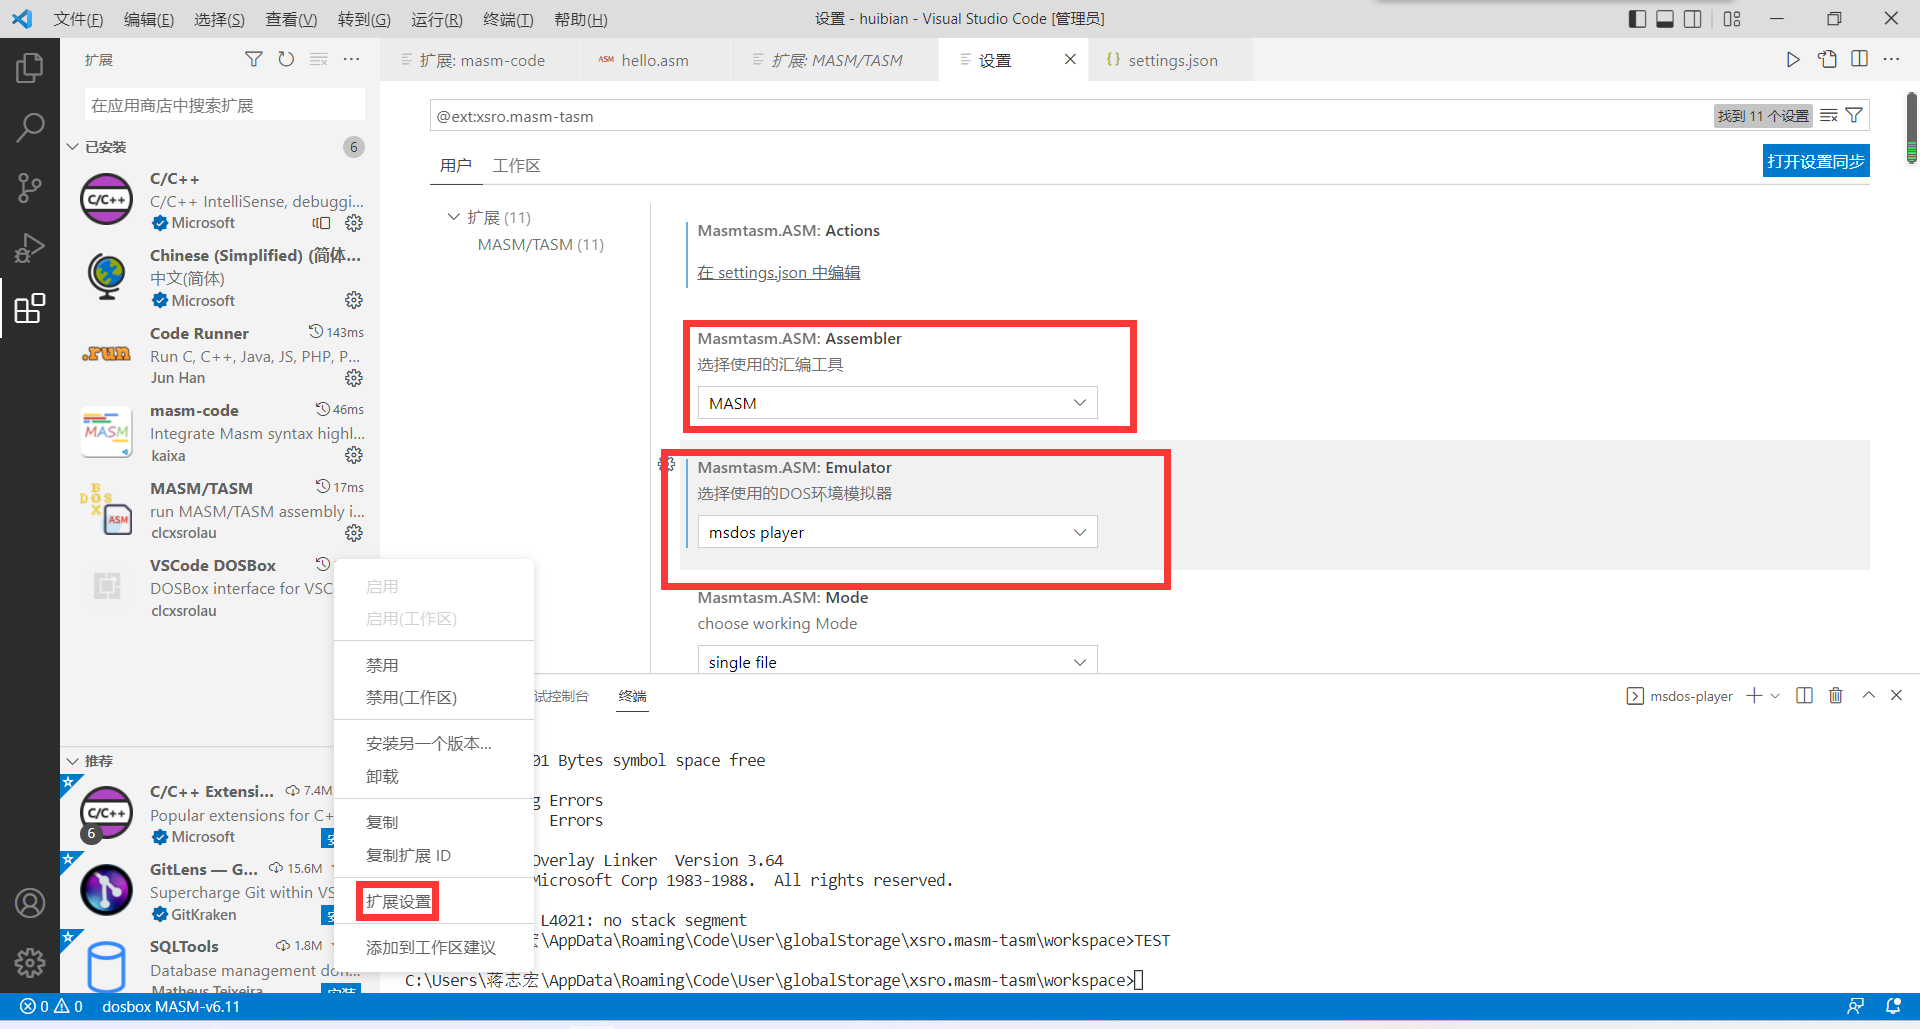Switch to hello.asm tab
This screenshot has height=1029, width=1920.
click(x=655, y=60)
